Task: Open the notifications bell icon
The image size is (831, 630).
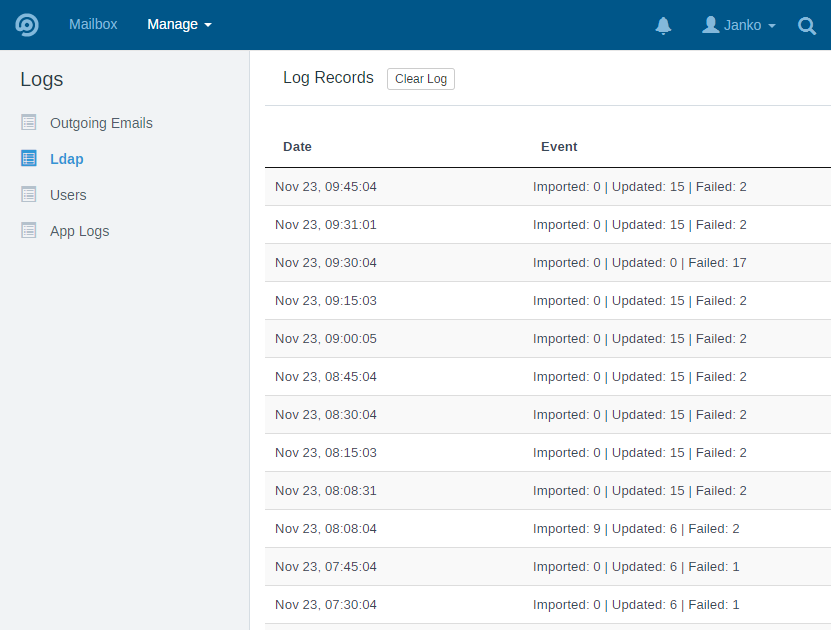Action: pyautogui.click(x=663, y=24)
